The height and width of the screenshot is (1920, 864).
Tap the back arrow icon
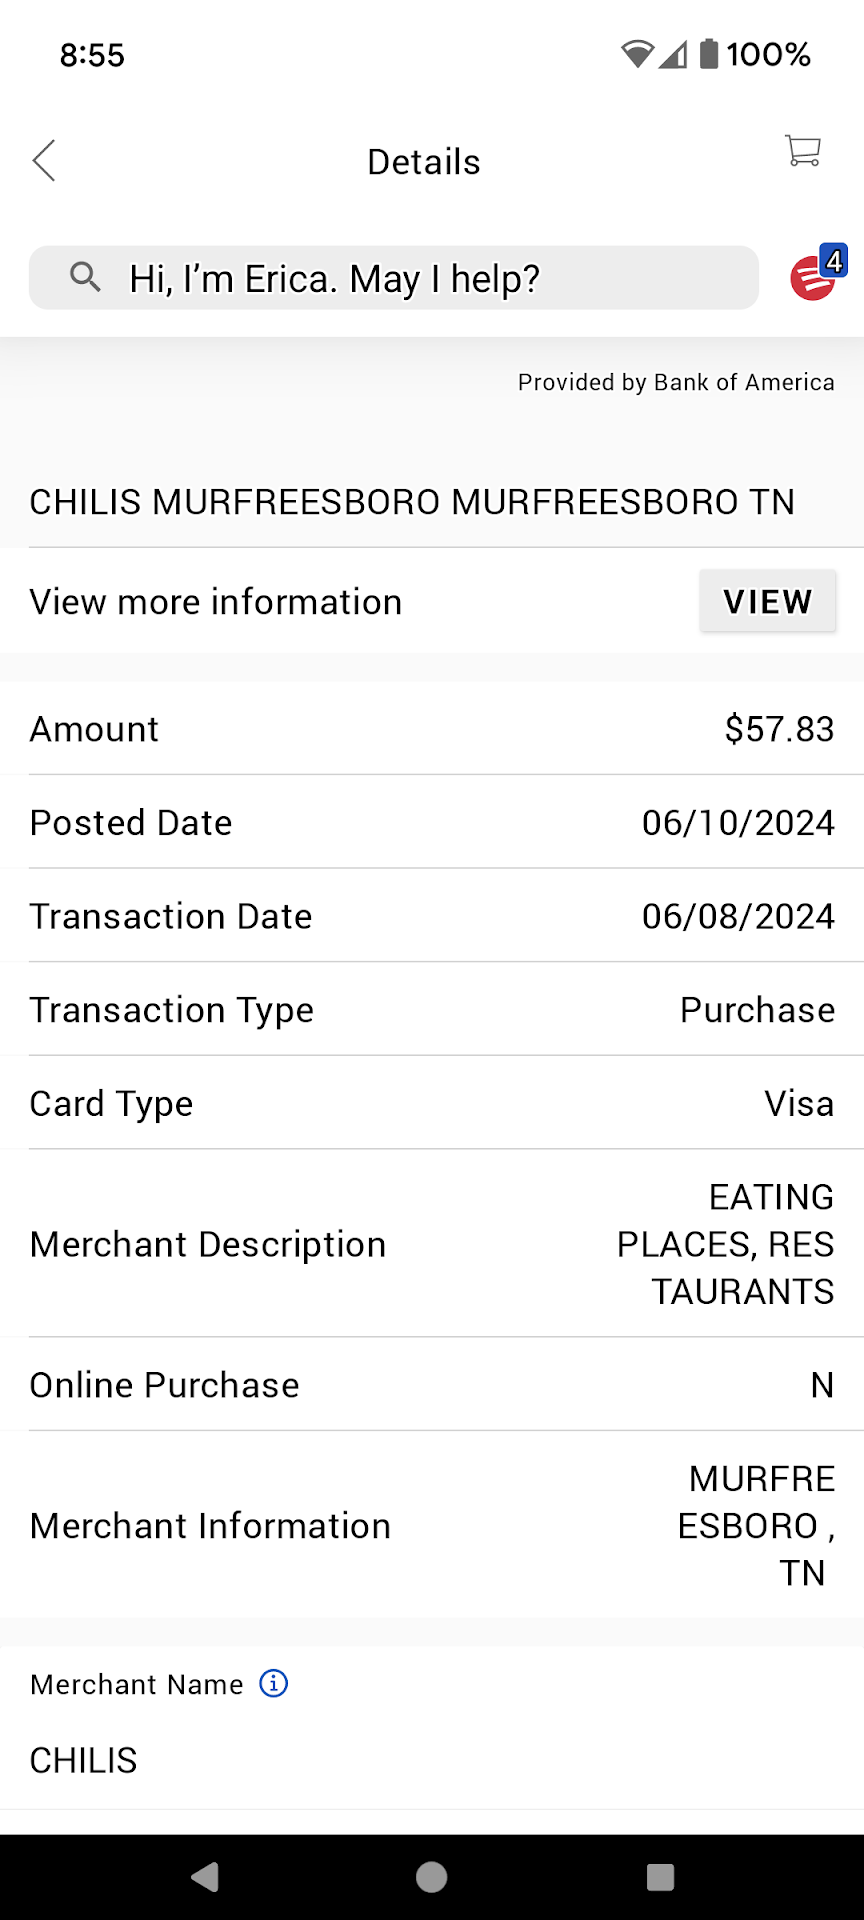point(44,161)
